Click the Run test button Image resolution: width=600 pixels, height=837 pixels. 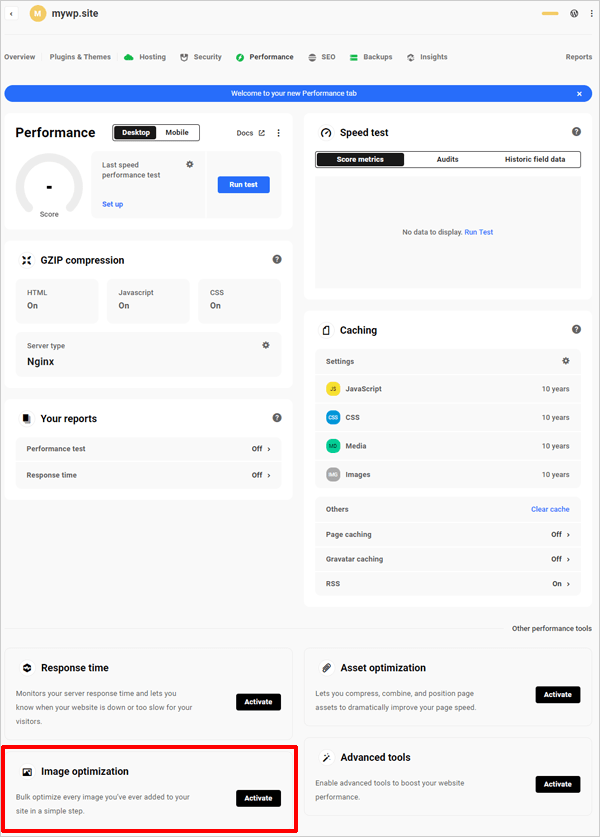(x=243, y=184)
